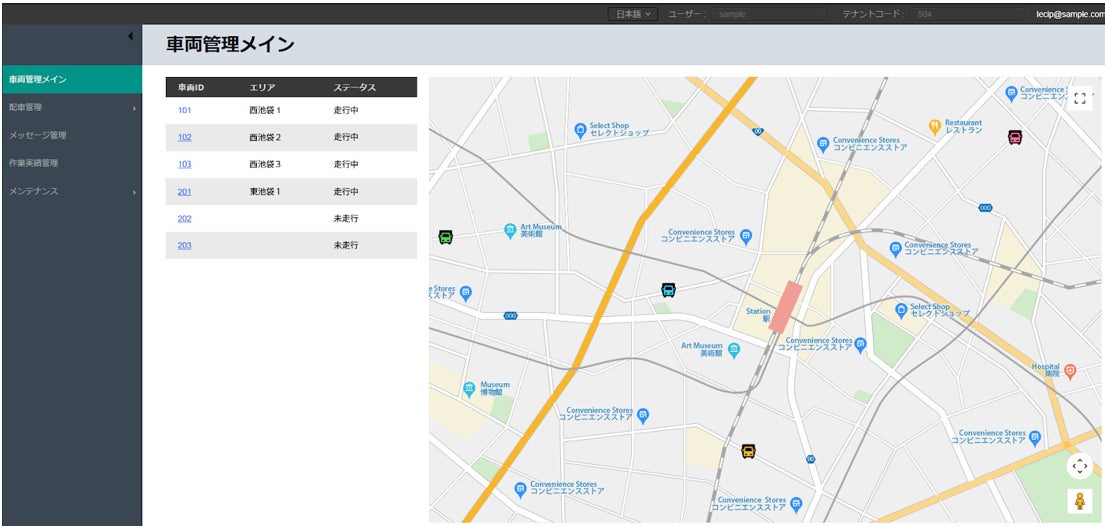The width and height of the screenshot is (1105, 526).
Task: Click the エリア column header
Action: 262,87
